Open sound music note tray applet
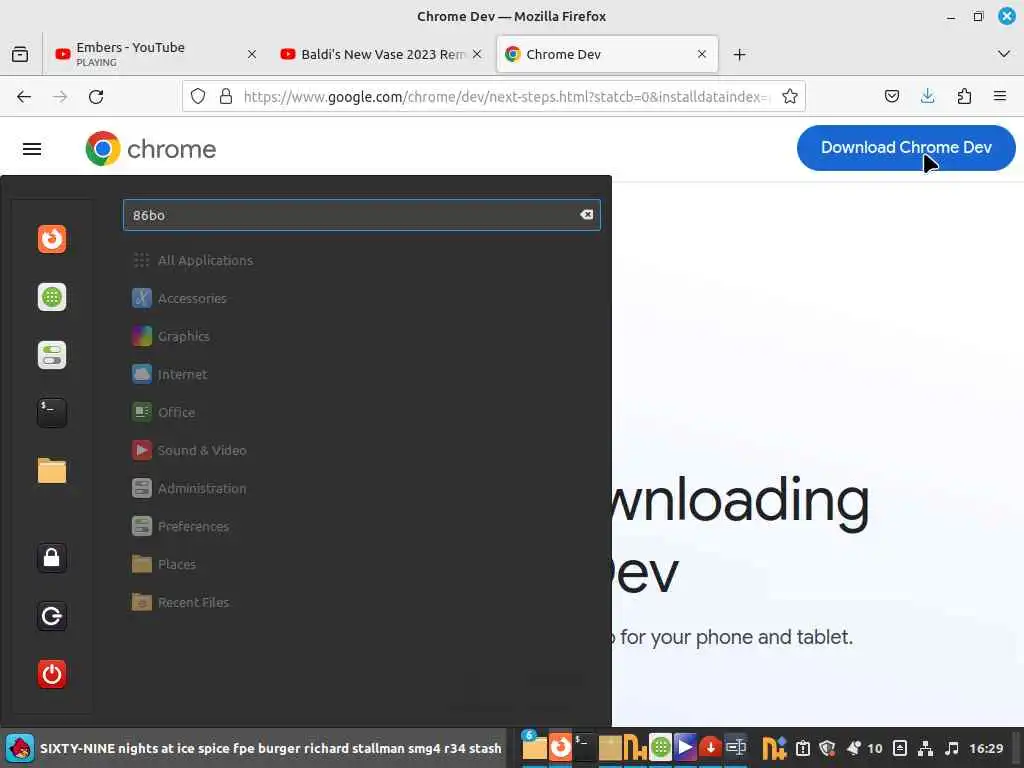Image resolution: width=1024 pixels, height=768 pixels. pos(952,748)
